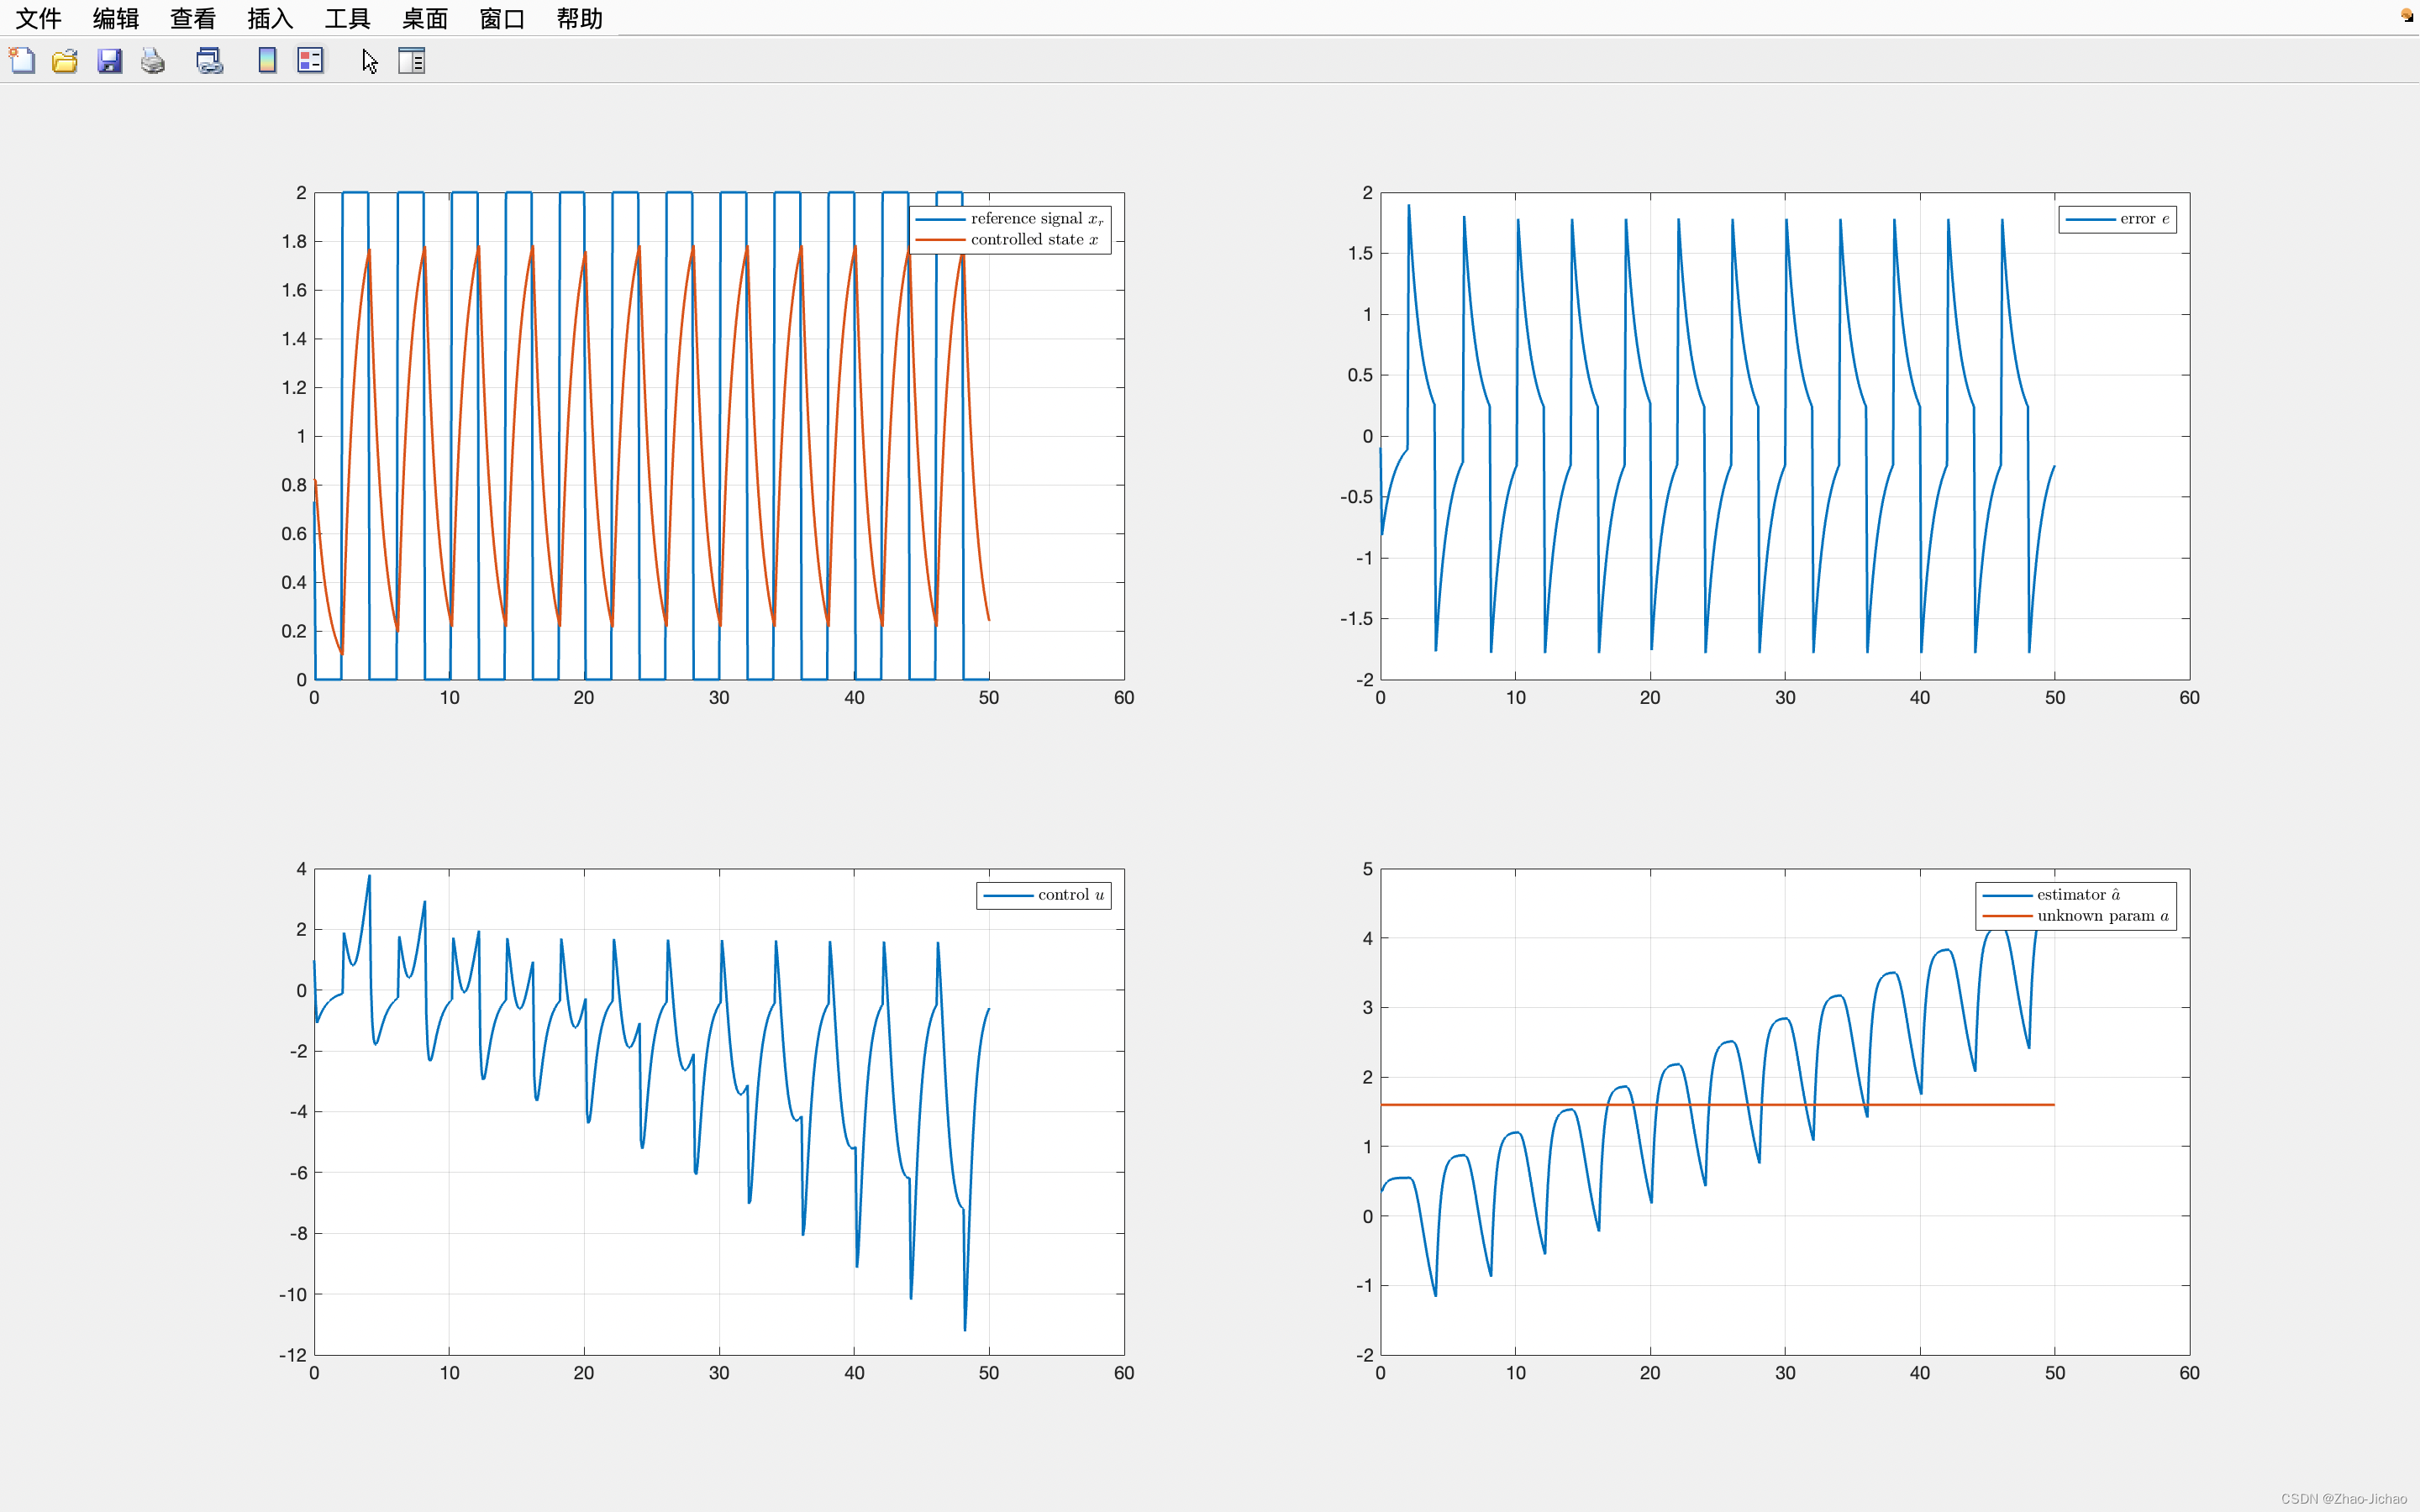This screenshot has height=1512, width=2420.
Task: Open the Property Inspector icon
Action: coord(411,61)
